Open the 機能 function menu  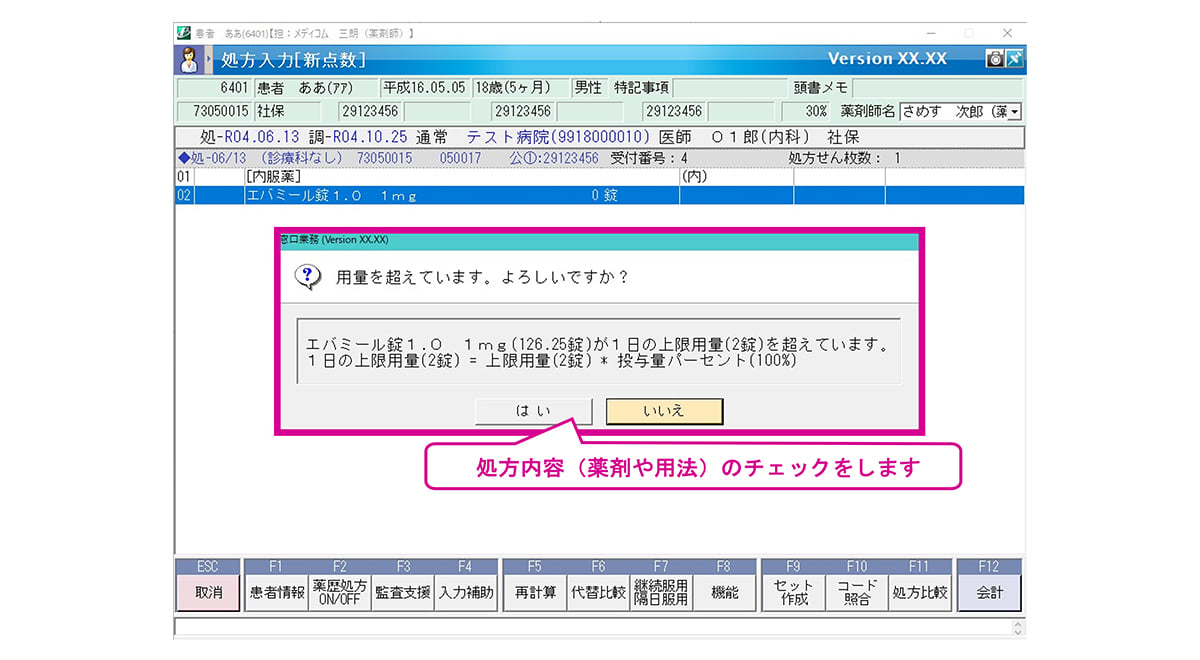[x=724, y=593]
